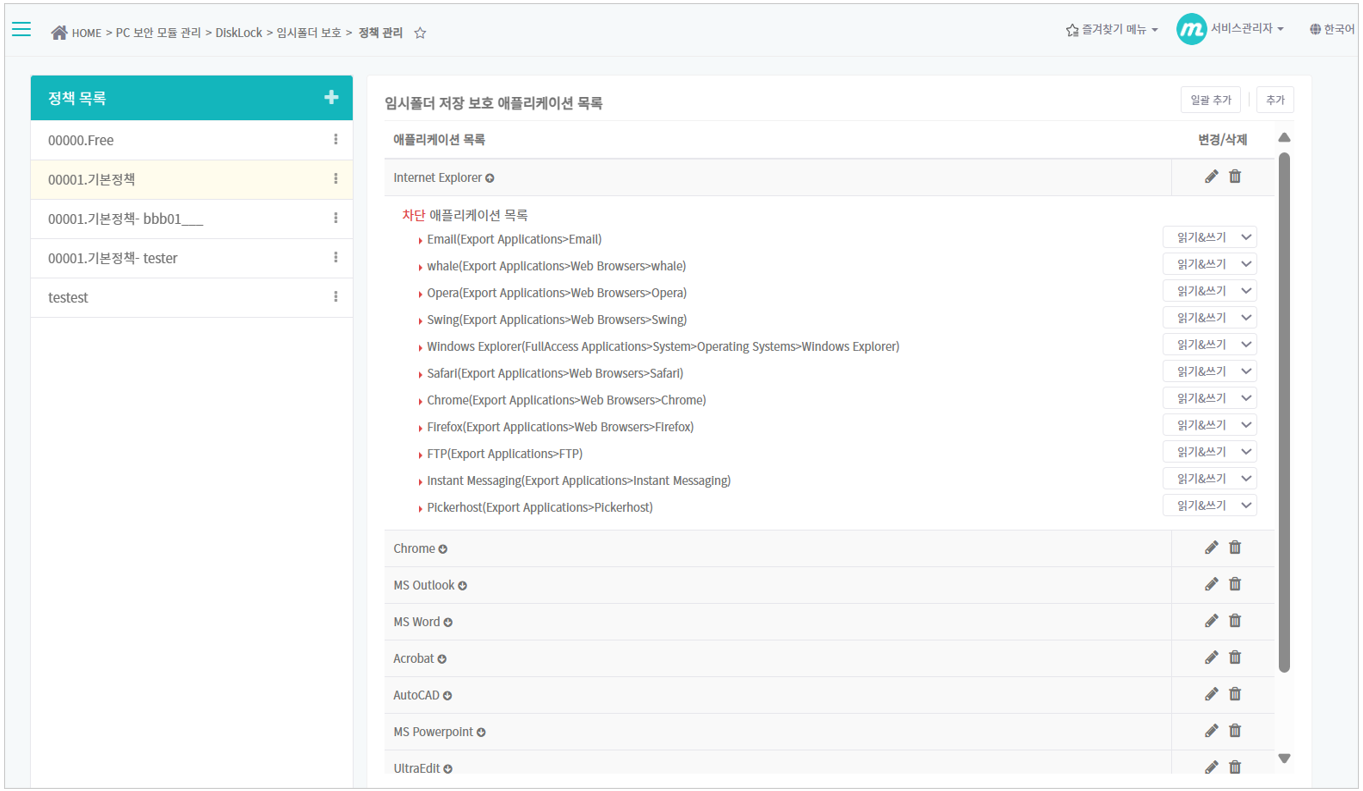Open the hamburger menu
The height and width of the screenshot is (791, 1363).
pos(21,29)
